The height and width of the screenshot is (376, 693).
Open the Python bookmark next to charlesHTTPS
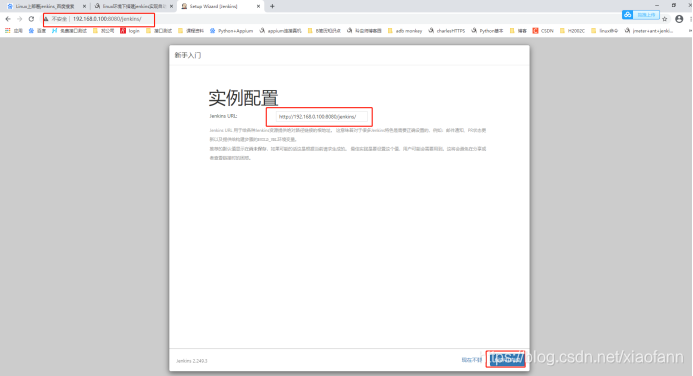pos(487,31)
